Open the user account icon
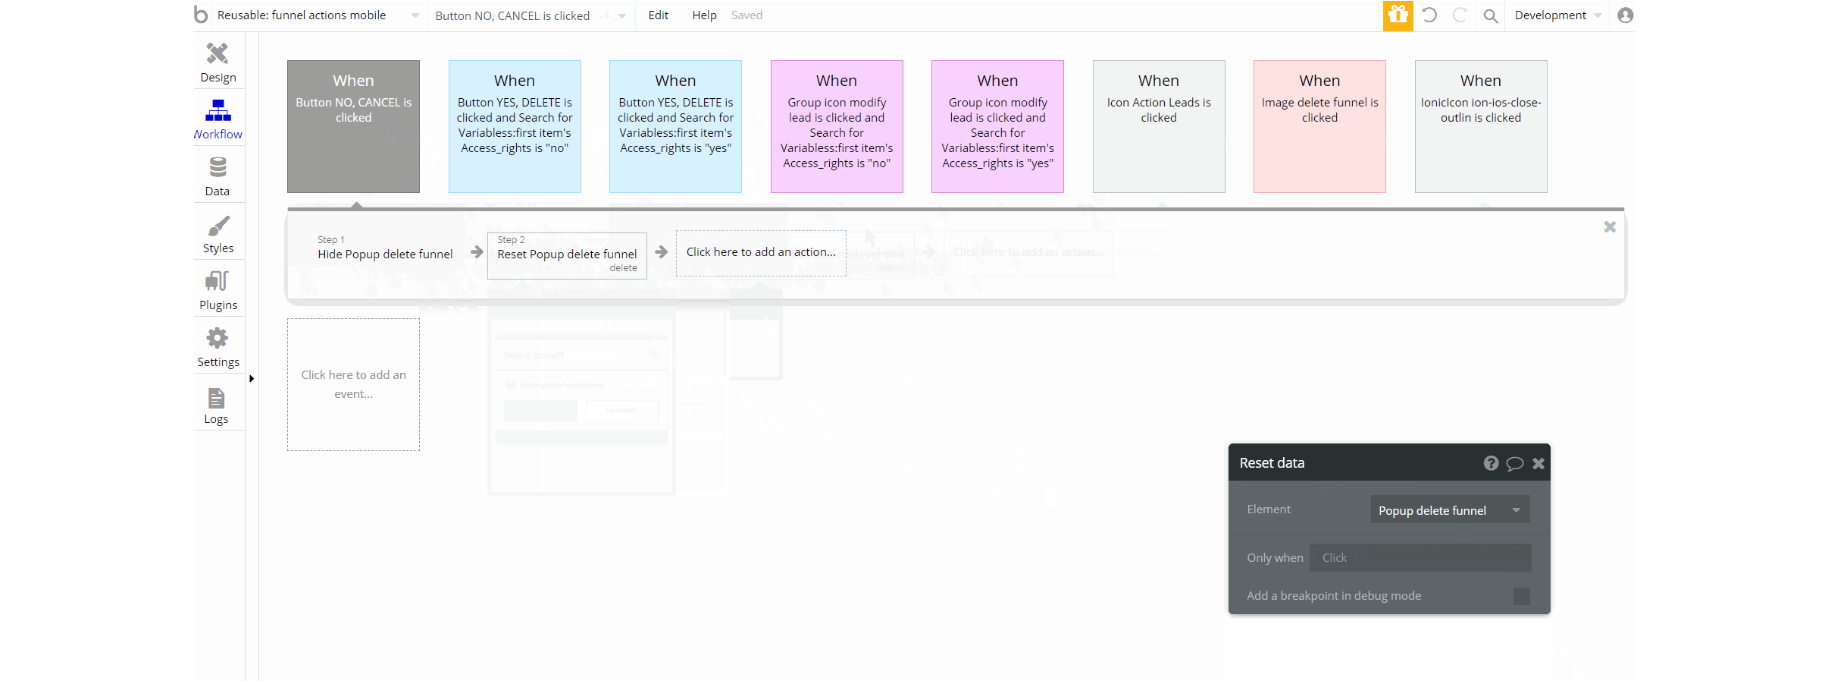Screen dimensions: 1830x684 pos(1625,15)
